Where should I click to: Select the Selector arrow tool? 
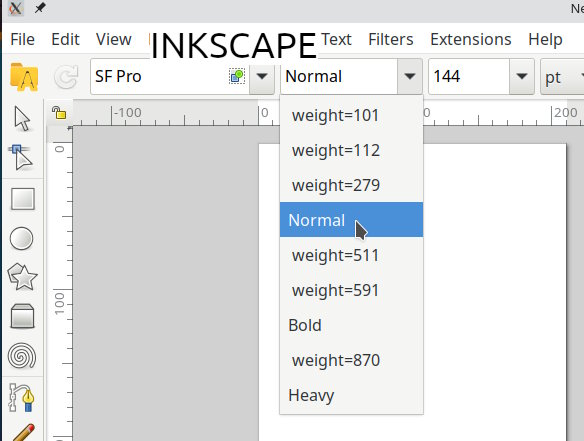pos(22,118)
